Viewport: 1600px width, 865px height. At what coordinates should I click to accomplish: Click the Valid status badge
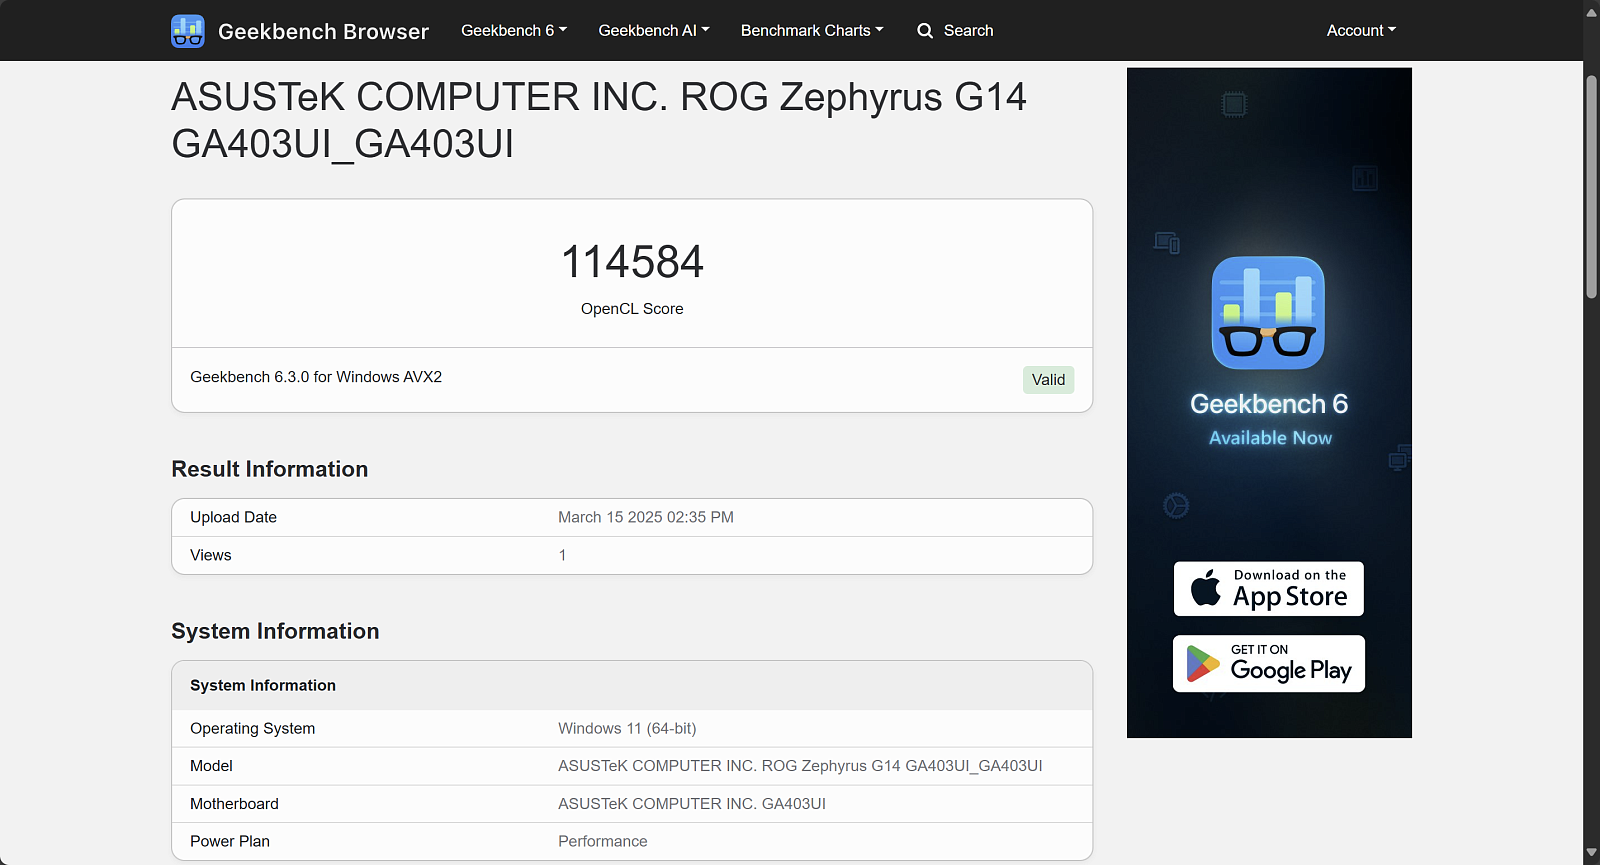(x=1048, y=380)
